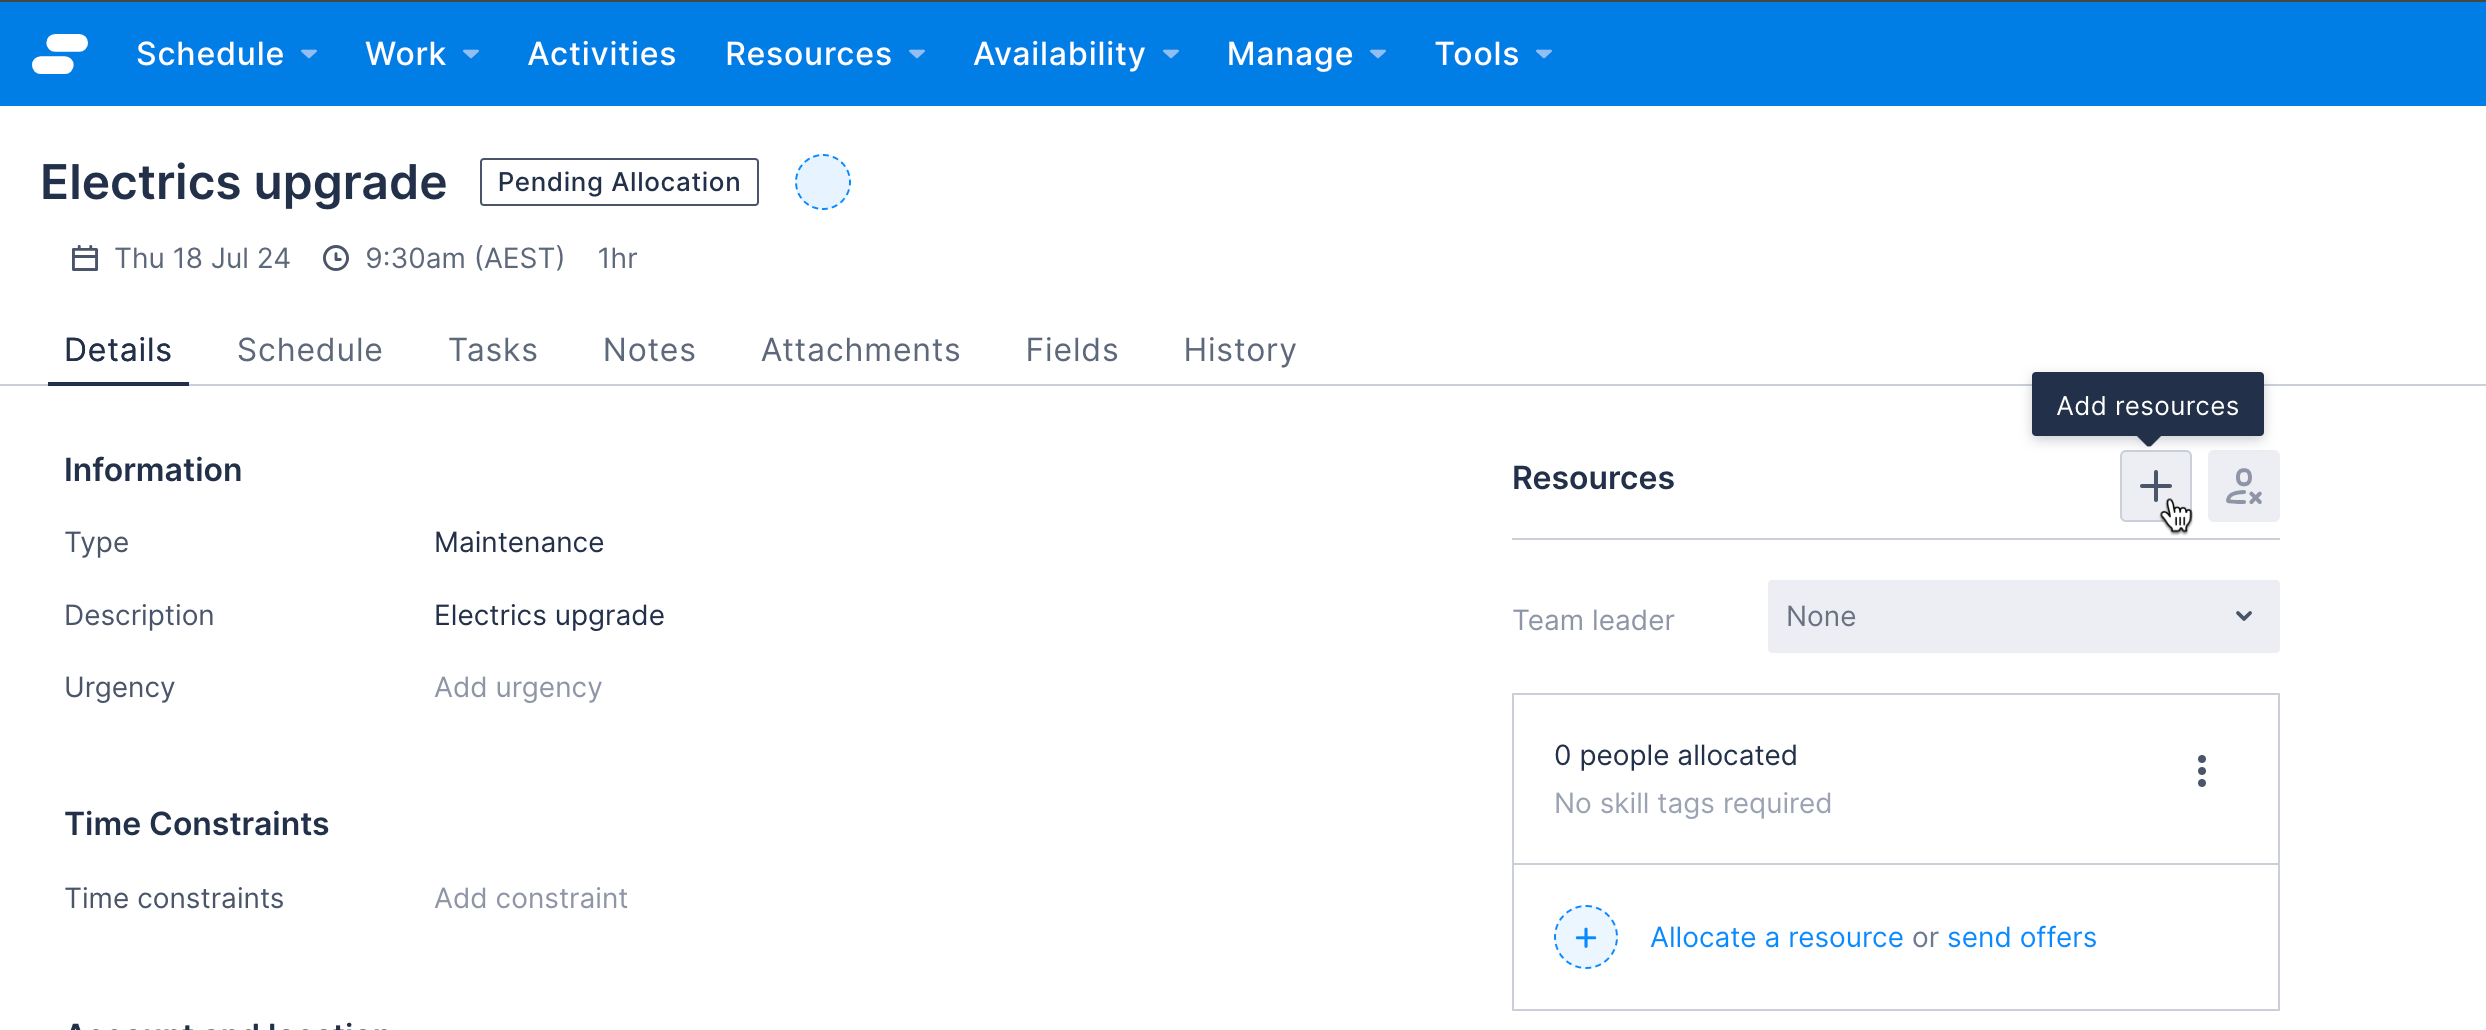The width and height of the screenshot is (2486, 1030).
Task: Click the calendar icon next to the date
Action: [x=84, y=257]
